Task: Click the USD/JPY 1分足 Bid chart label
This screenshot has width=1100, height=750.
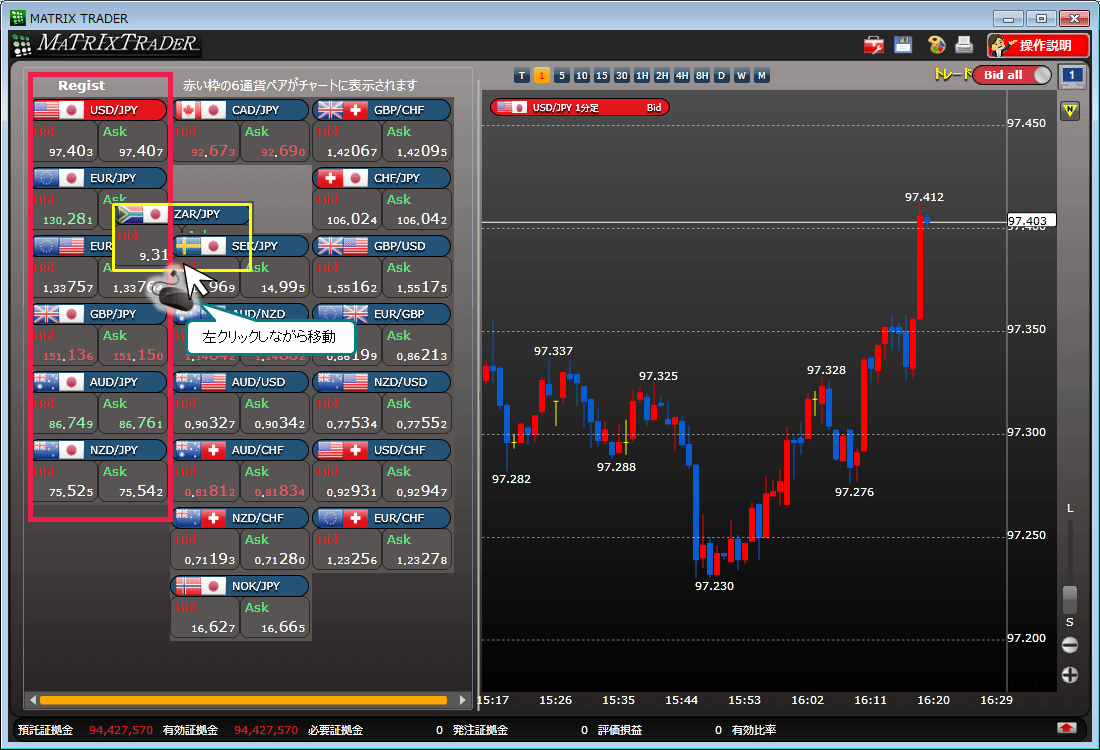Action: coord(579,107)
